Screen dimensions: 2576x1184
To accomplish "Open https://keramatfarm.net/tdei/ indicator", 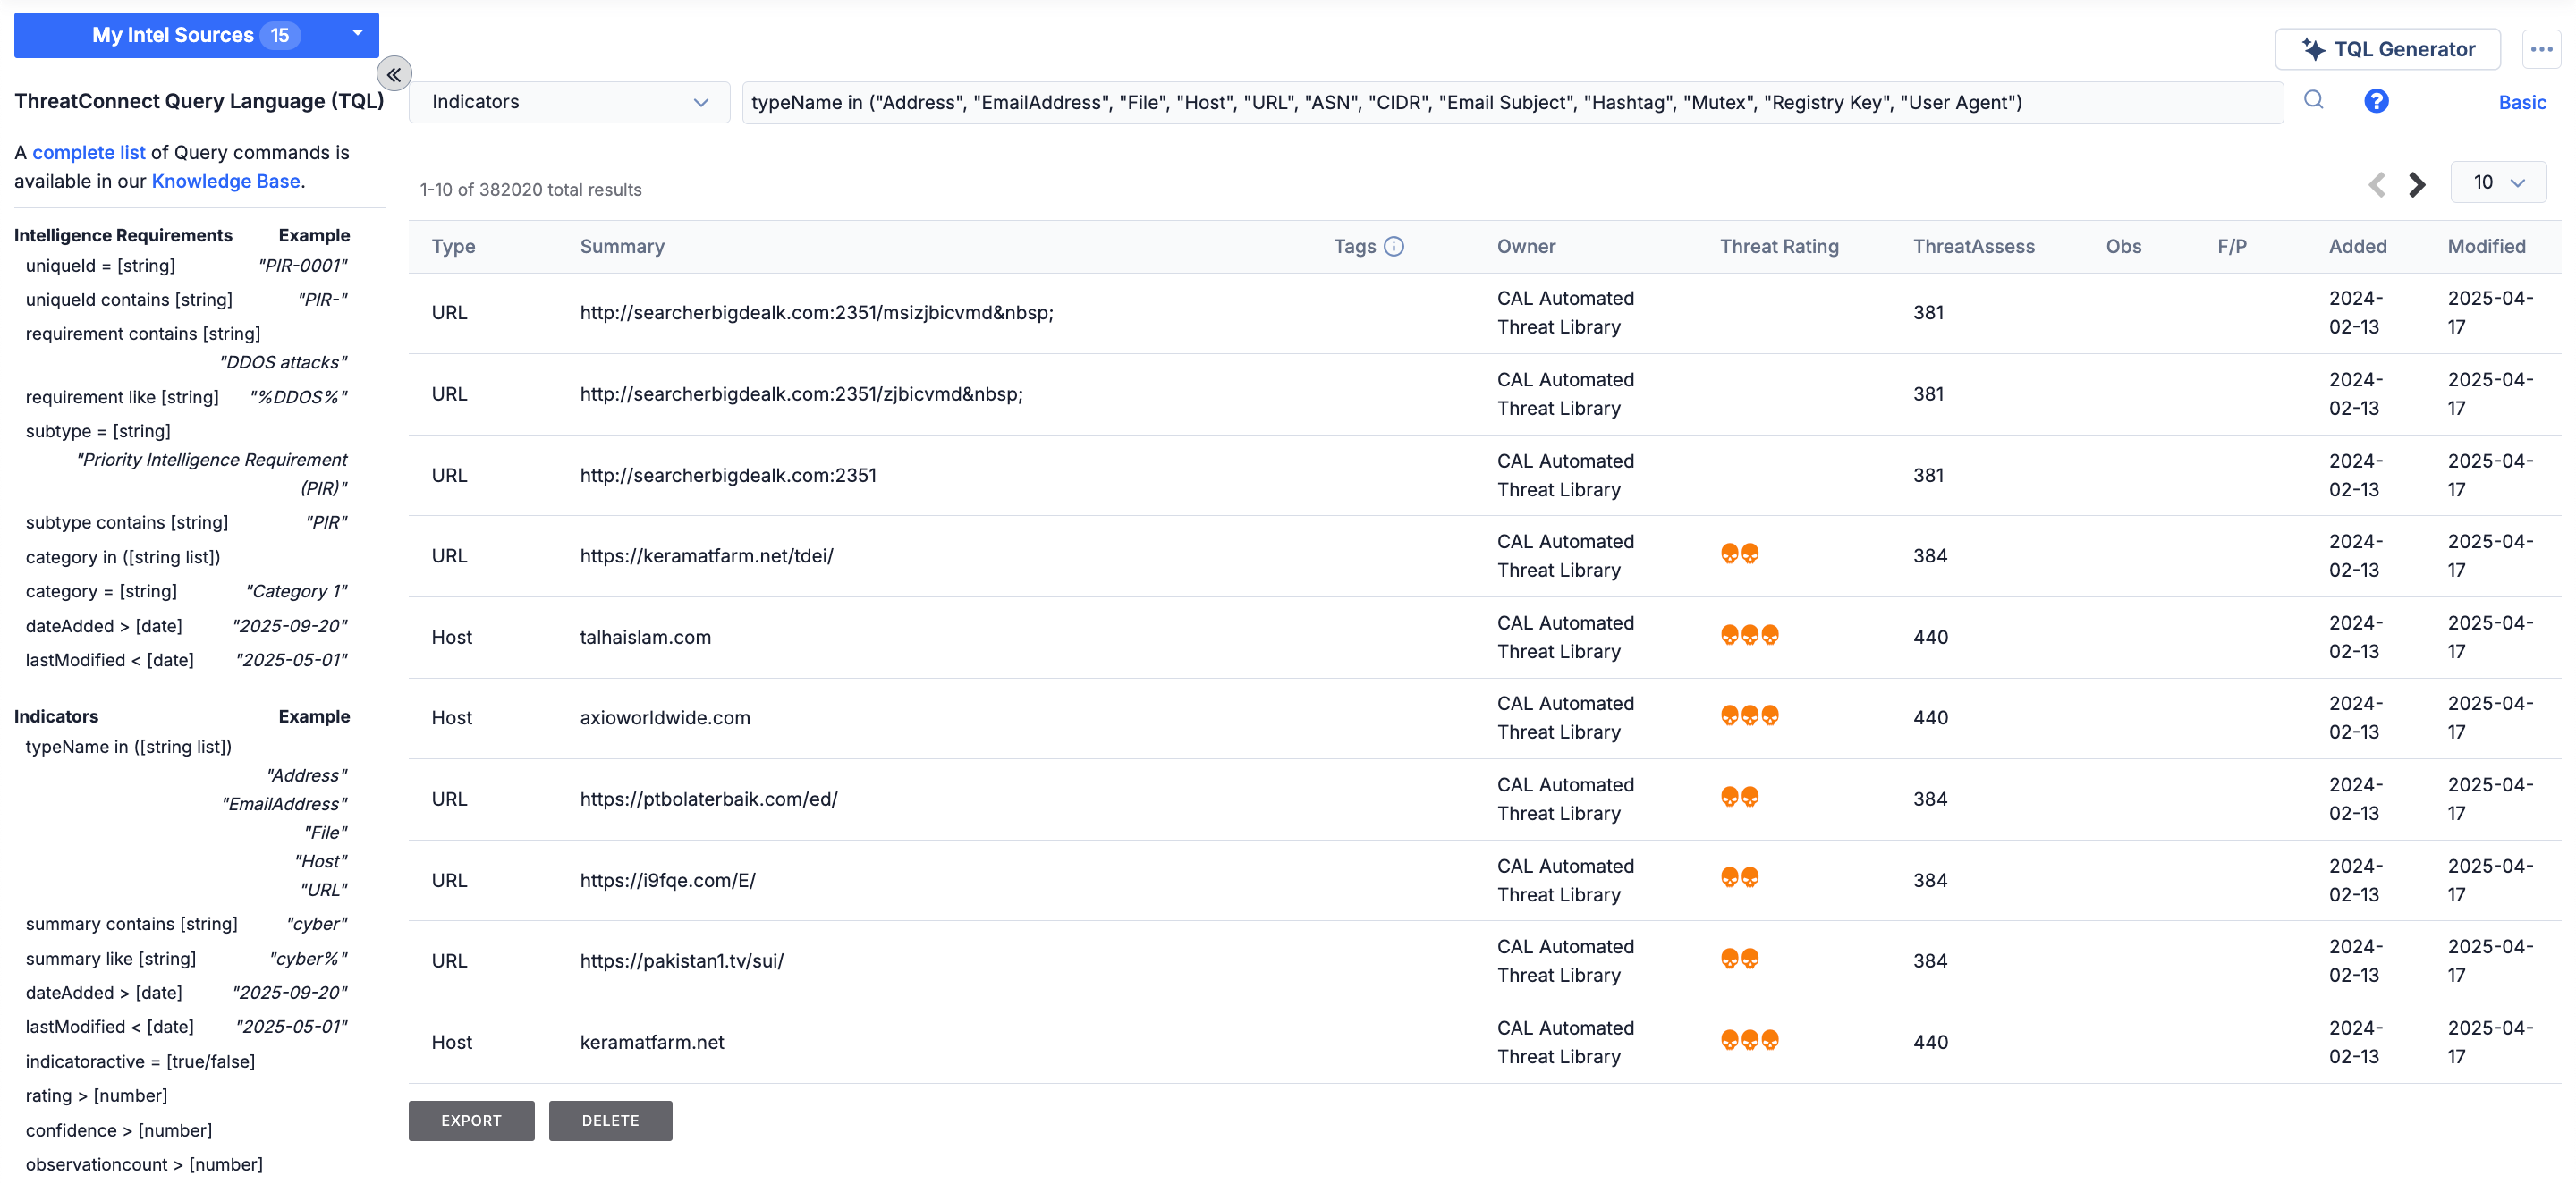I will tap(706, 556).
